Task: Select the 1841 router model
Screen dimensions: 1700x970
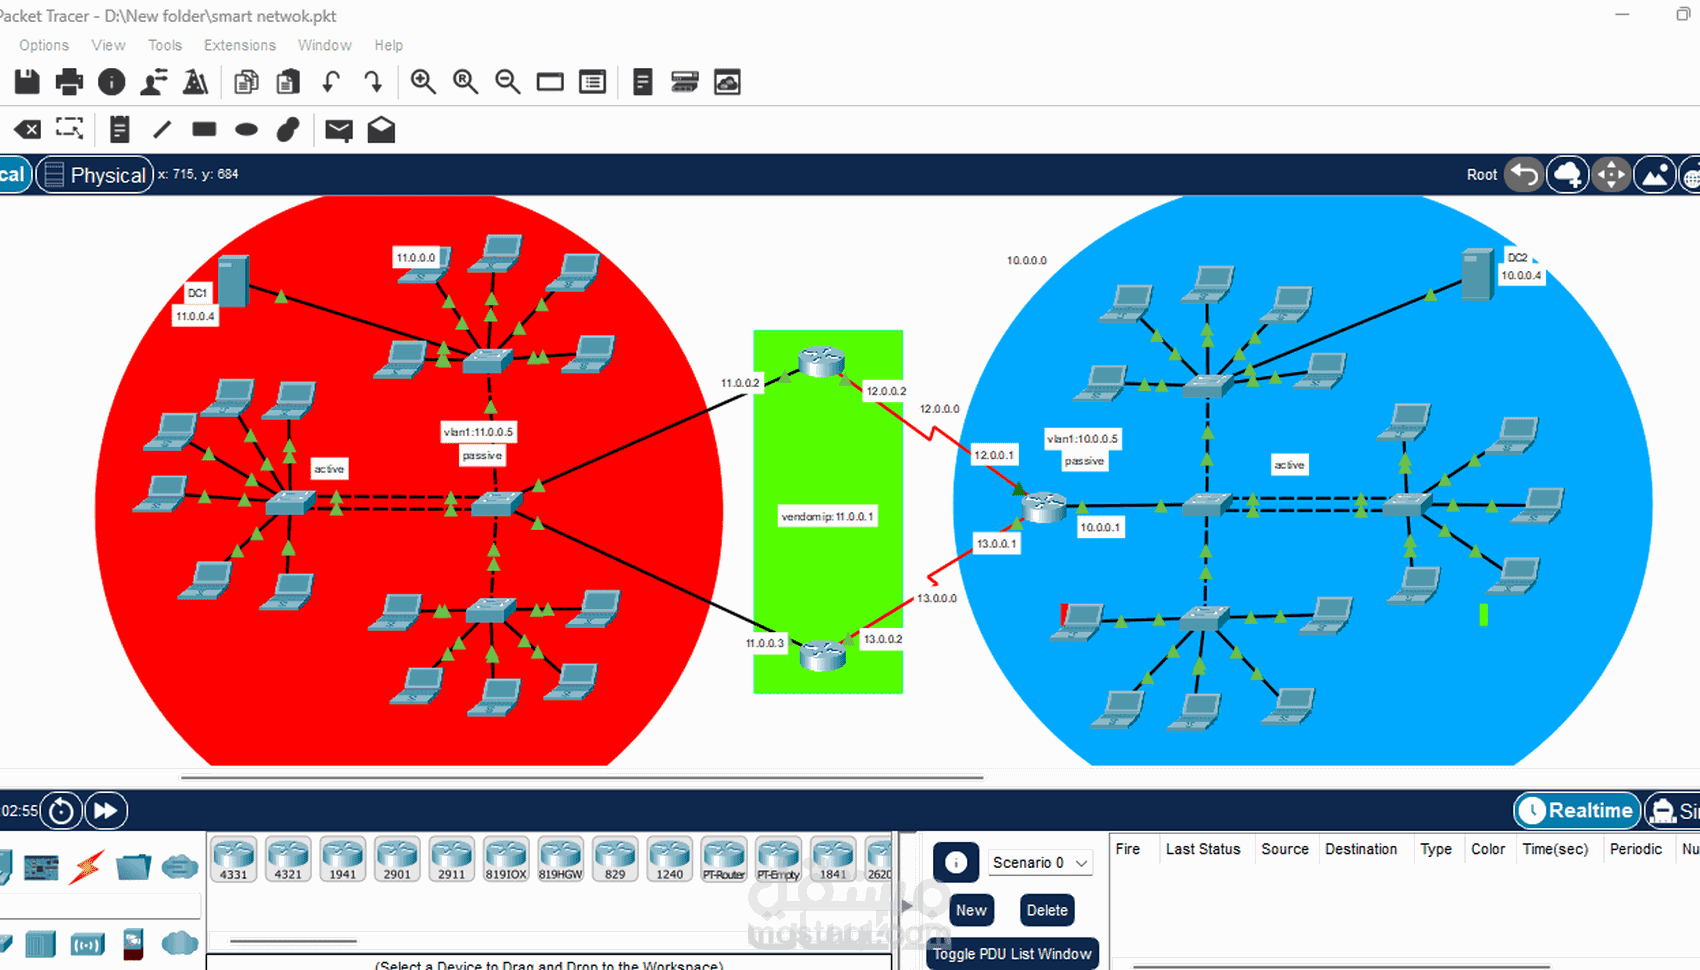Action: [x=833, y=860]
